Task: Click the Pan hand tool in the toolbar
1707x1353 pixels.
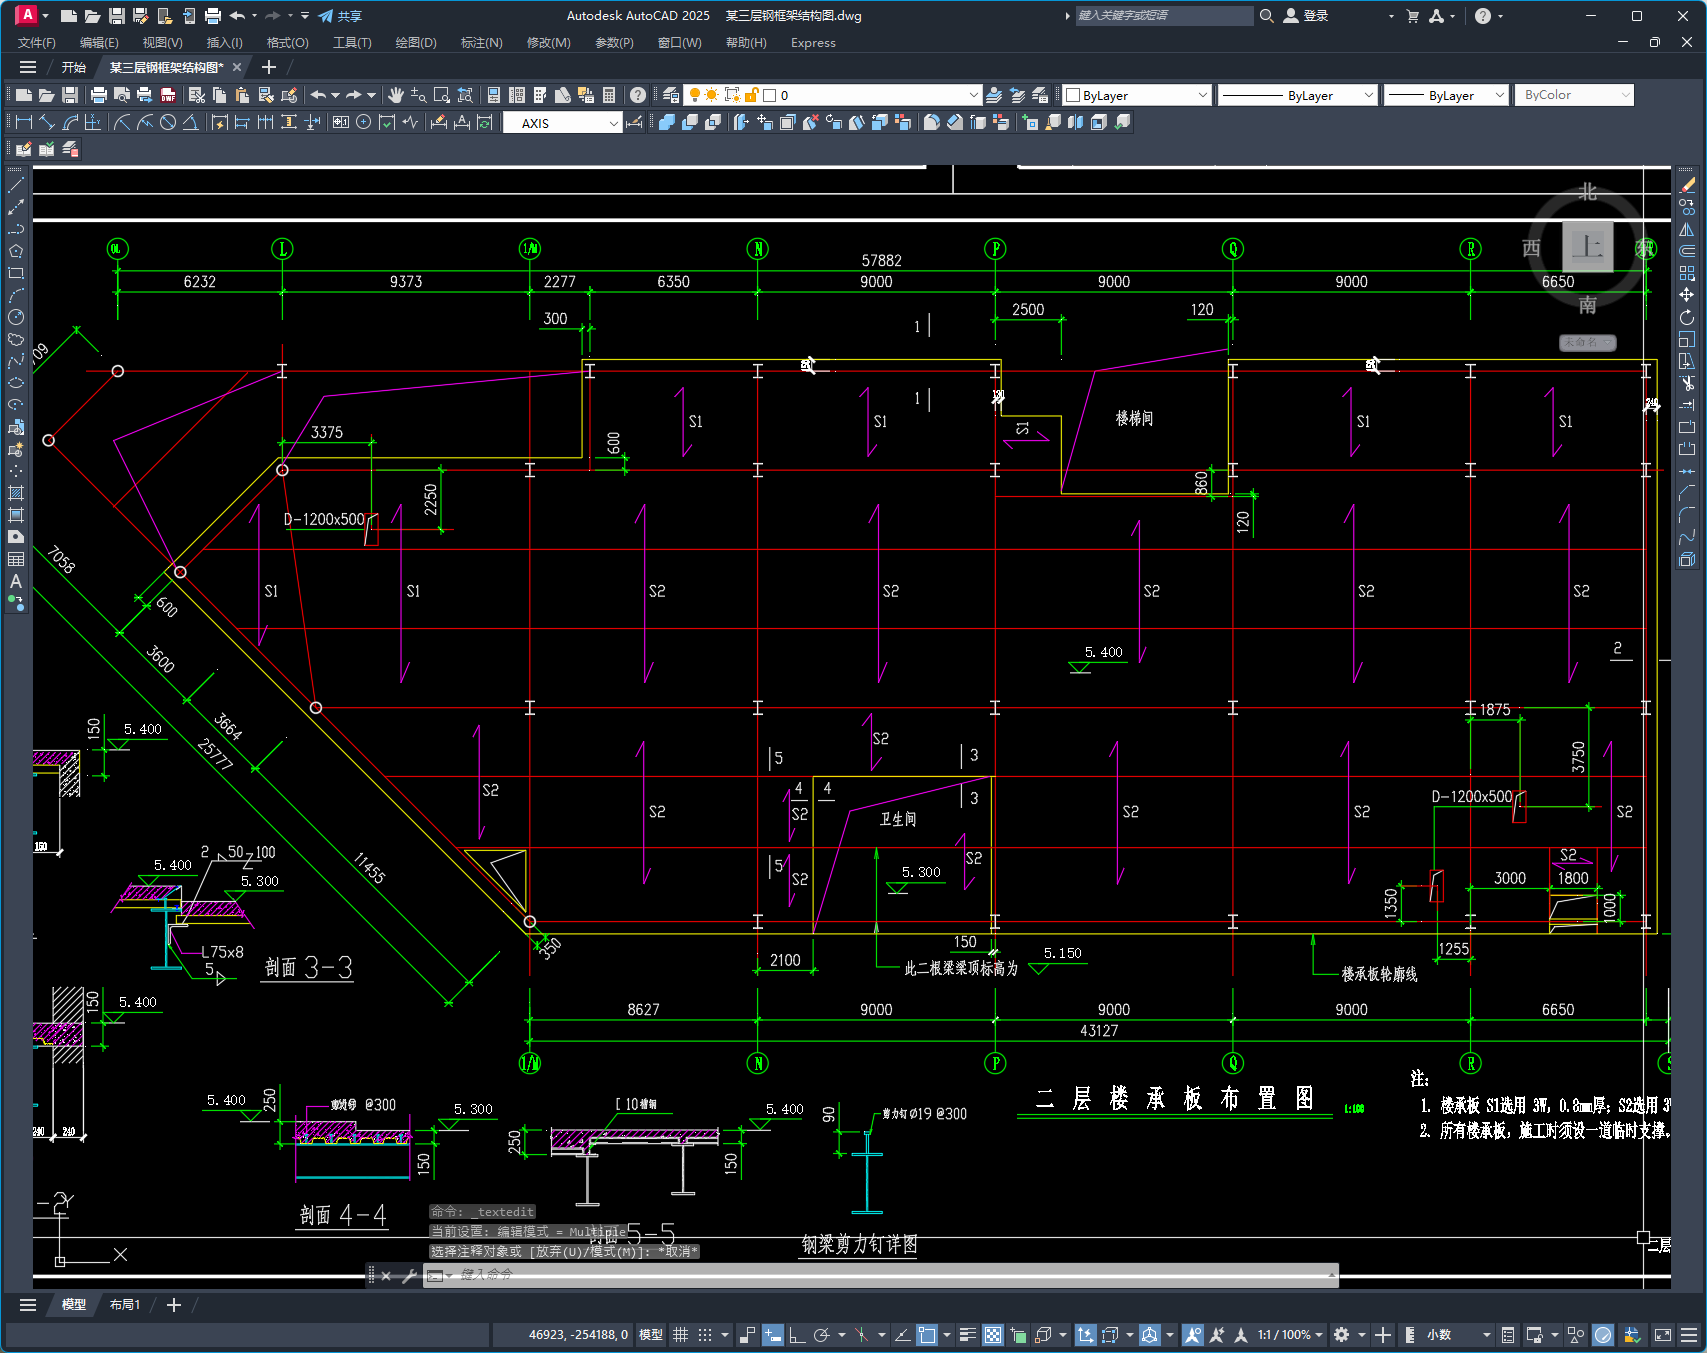Action: coord(396,95)
